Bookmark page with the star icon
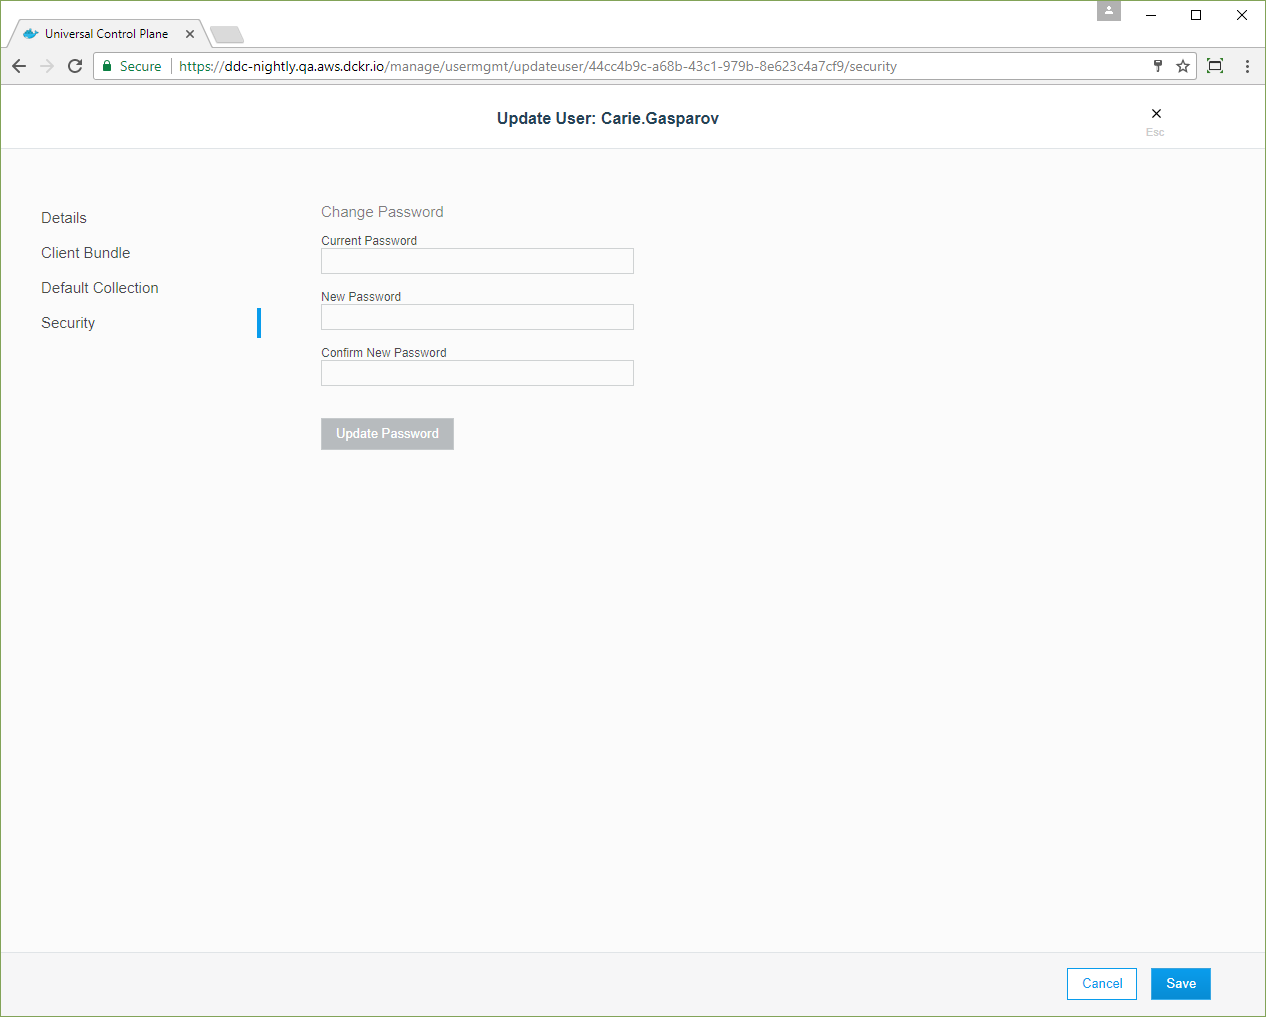Viewport: 1266px width, 1017px height. (x=1183, y=66)
